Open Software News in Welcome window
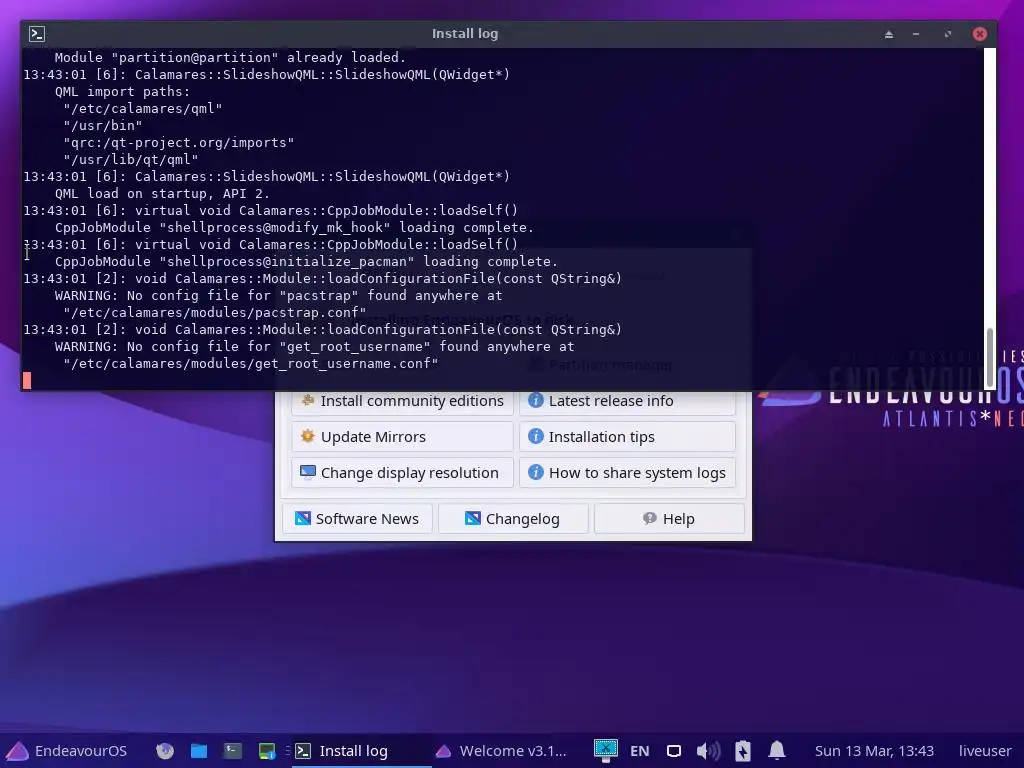The height and width of the screenshot is (768, 1024). (357, 519)
